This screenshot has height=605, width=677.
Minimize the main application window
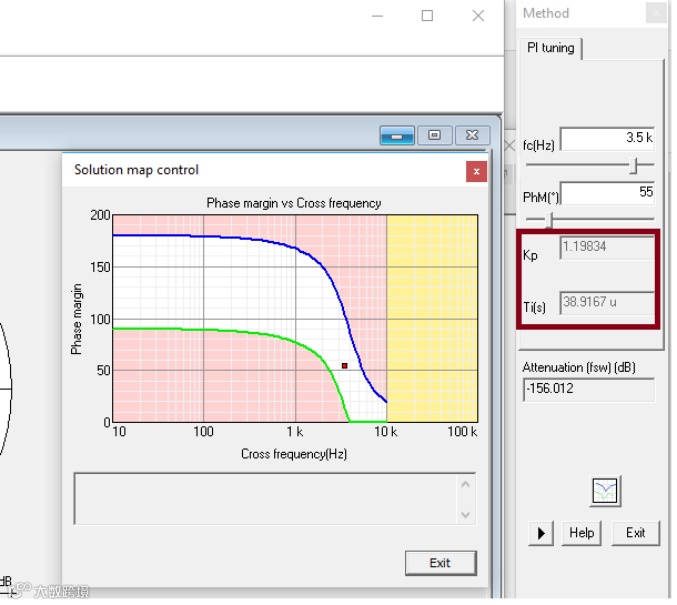[377, 16]
